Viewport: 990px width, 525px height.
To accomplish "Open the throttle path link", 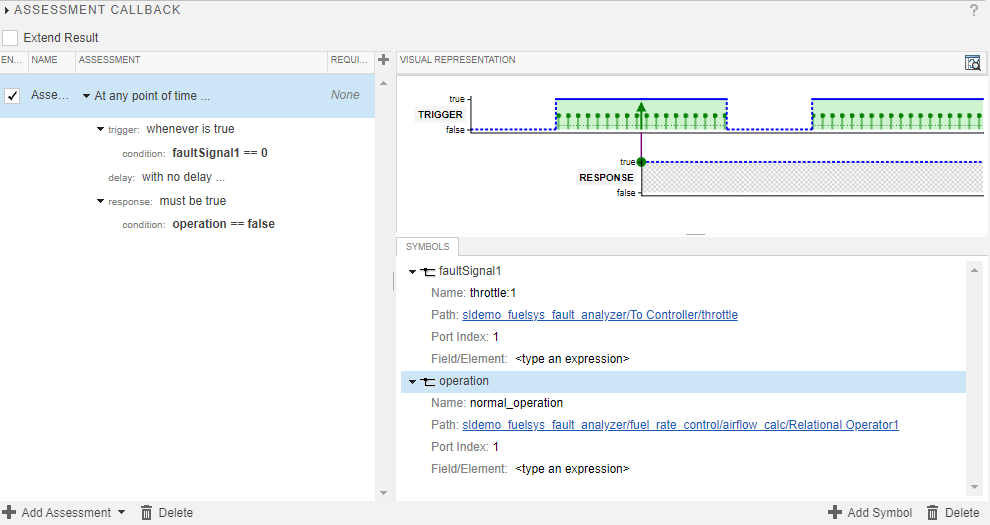I will [600, 315].
